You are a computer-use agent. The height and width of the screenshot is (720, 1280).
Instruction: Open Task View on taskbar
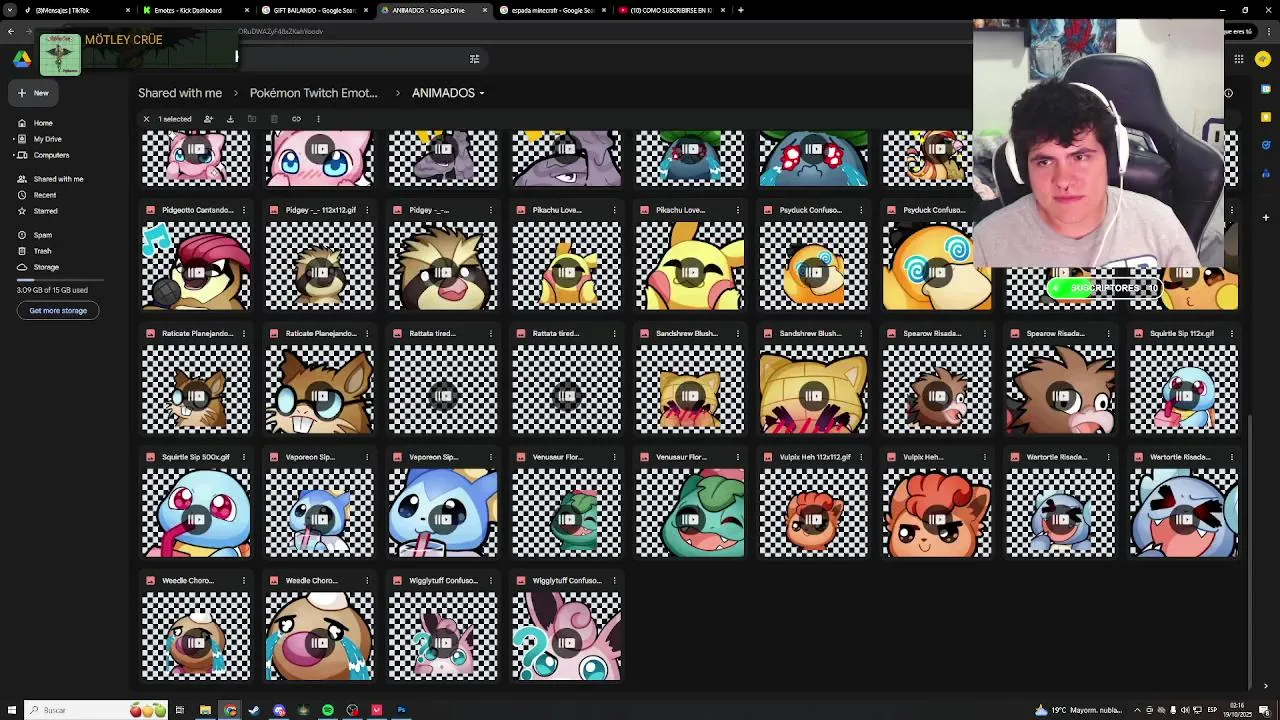(x=180, y=710)
